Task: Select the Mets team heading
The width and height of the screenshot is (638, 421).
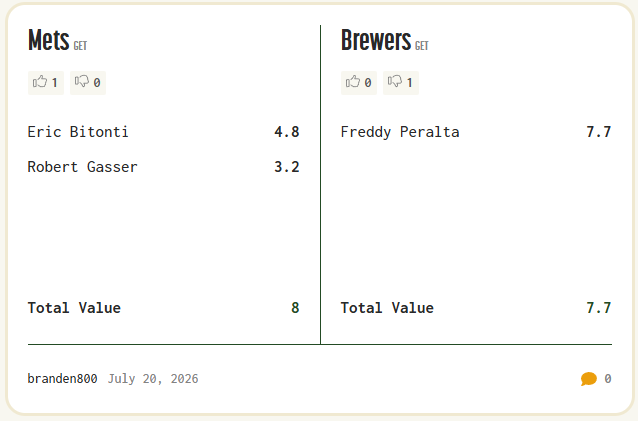Action: 48,40
